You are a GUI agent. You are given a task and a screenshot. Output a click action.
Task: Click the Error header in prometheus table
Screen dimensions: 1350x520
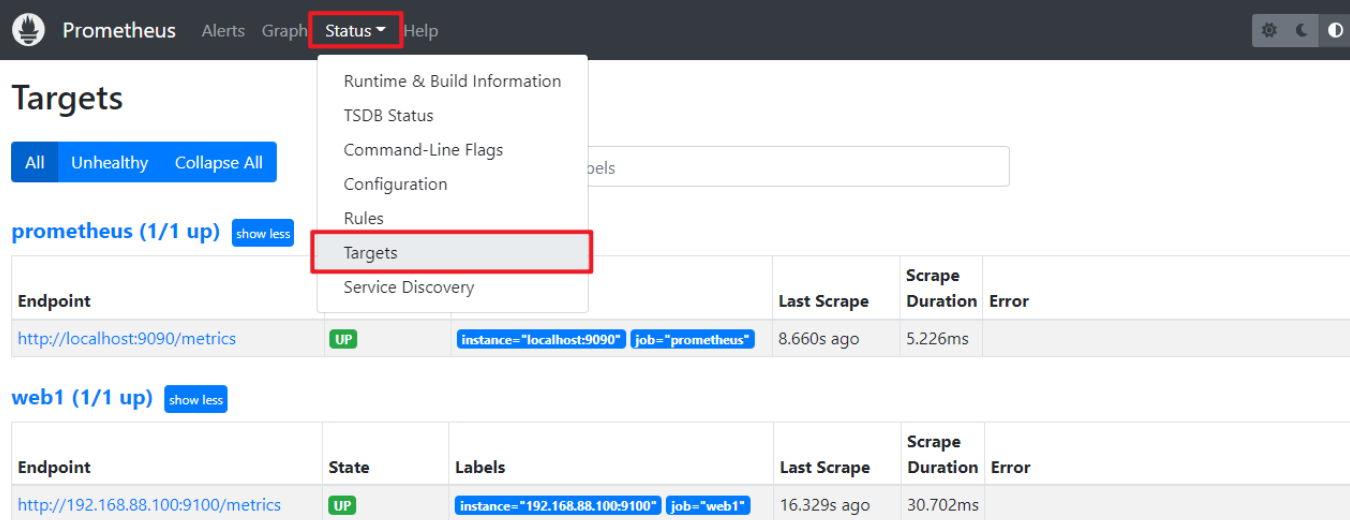tap(1009, 301)
